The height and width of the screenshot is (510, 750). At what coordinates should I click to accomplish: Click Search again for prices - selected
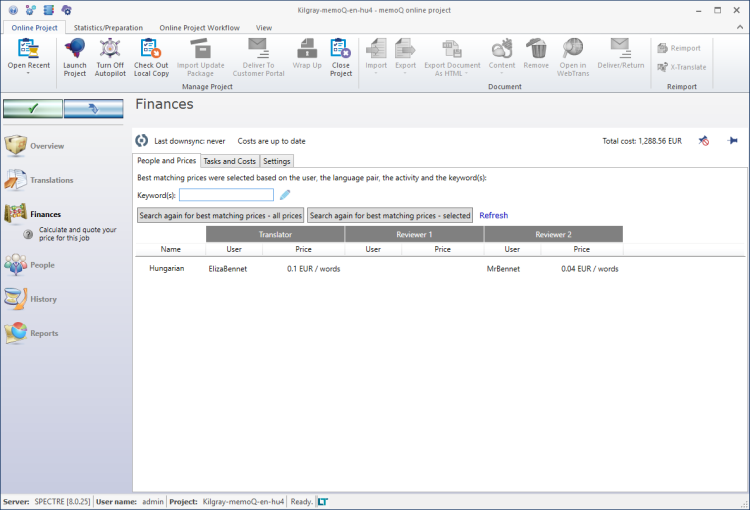(x=390, y=215)
